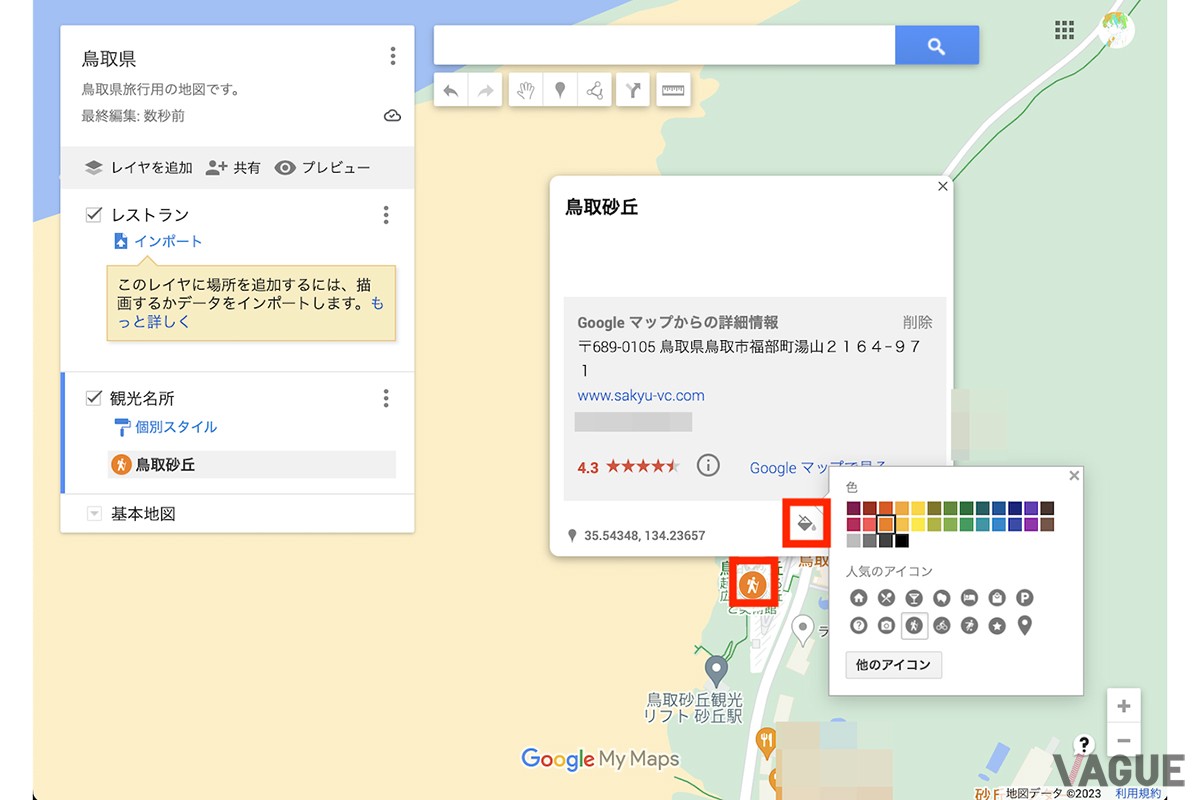Pick the parking P icon

click(x=1024, y=598)
